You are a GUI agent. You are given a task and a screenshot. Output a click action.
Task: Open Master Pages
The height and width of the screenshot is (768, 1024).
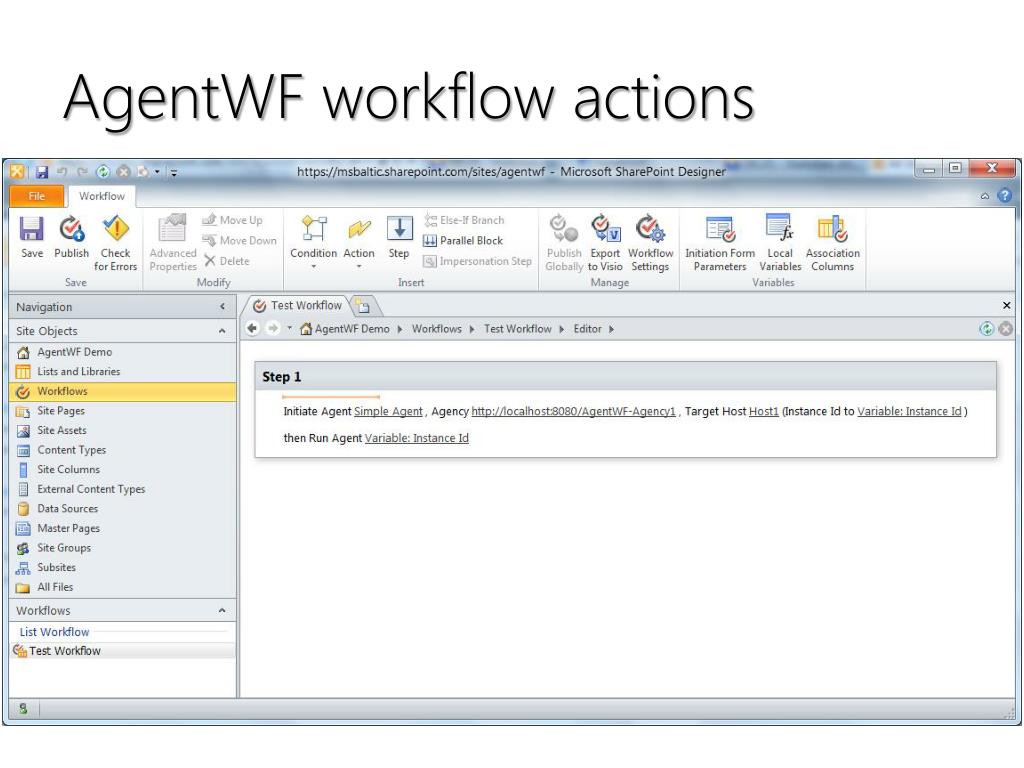123,528
